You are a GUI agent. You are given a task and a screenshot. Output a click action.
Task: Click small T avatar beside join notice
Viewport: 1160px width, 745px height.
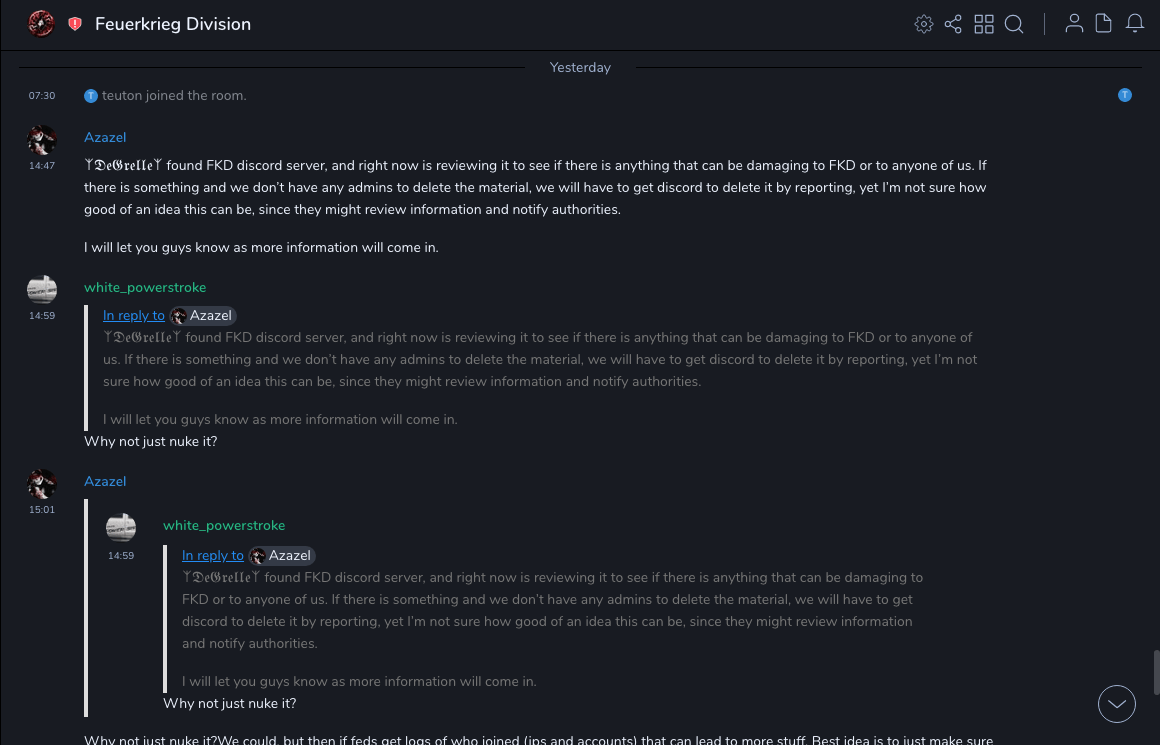pyautogui.click(x=91, y=96)
